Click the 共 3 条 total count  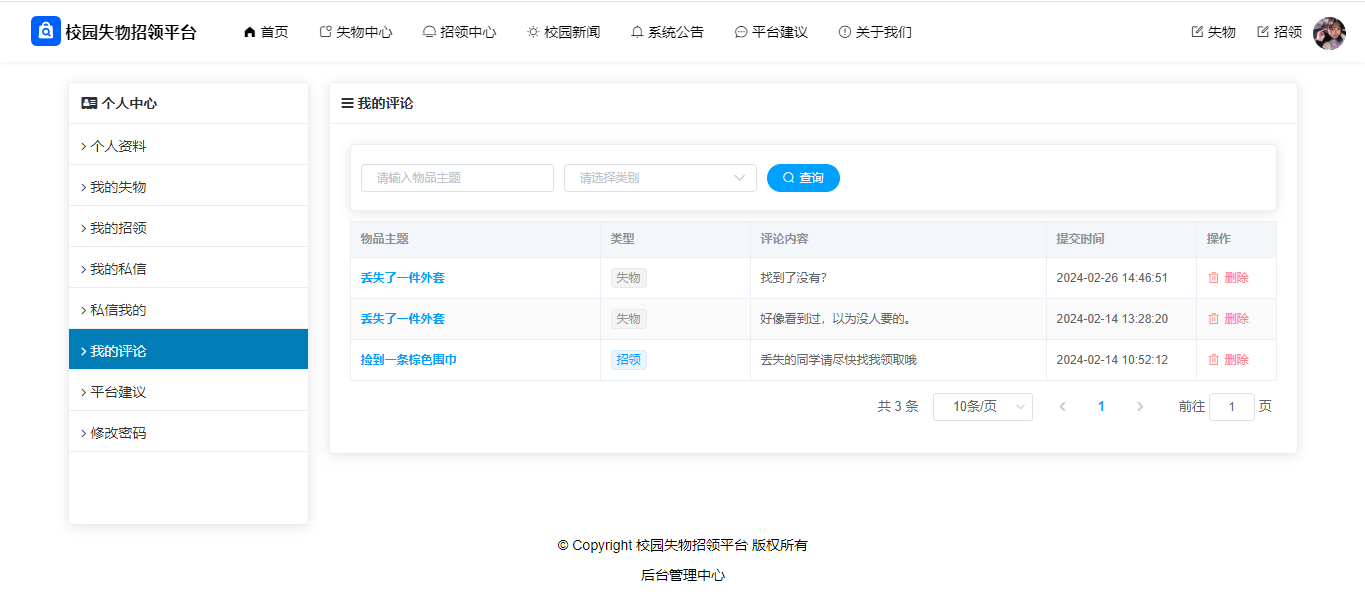point(898,407)
